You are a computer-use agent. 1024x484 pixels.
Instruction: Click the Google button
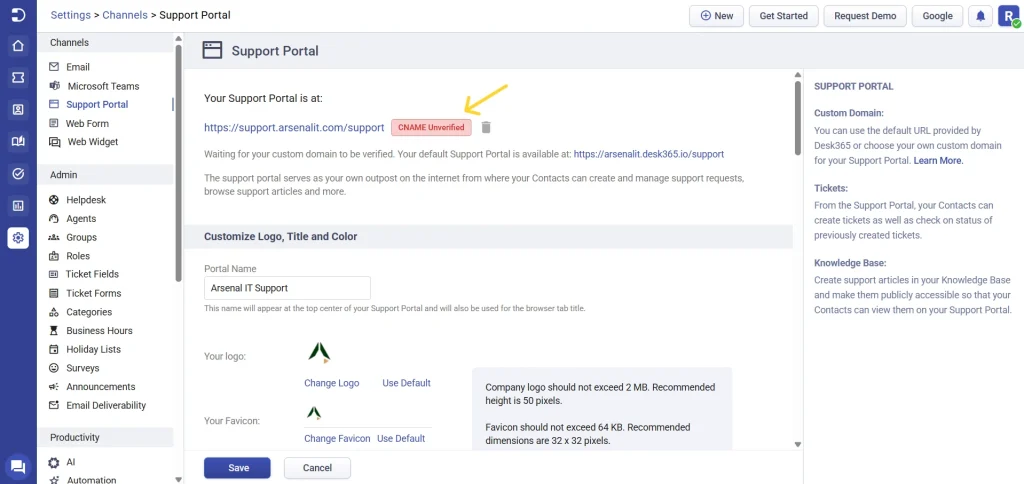click(x=937, y=16)
